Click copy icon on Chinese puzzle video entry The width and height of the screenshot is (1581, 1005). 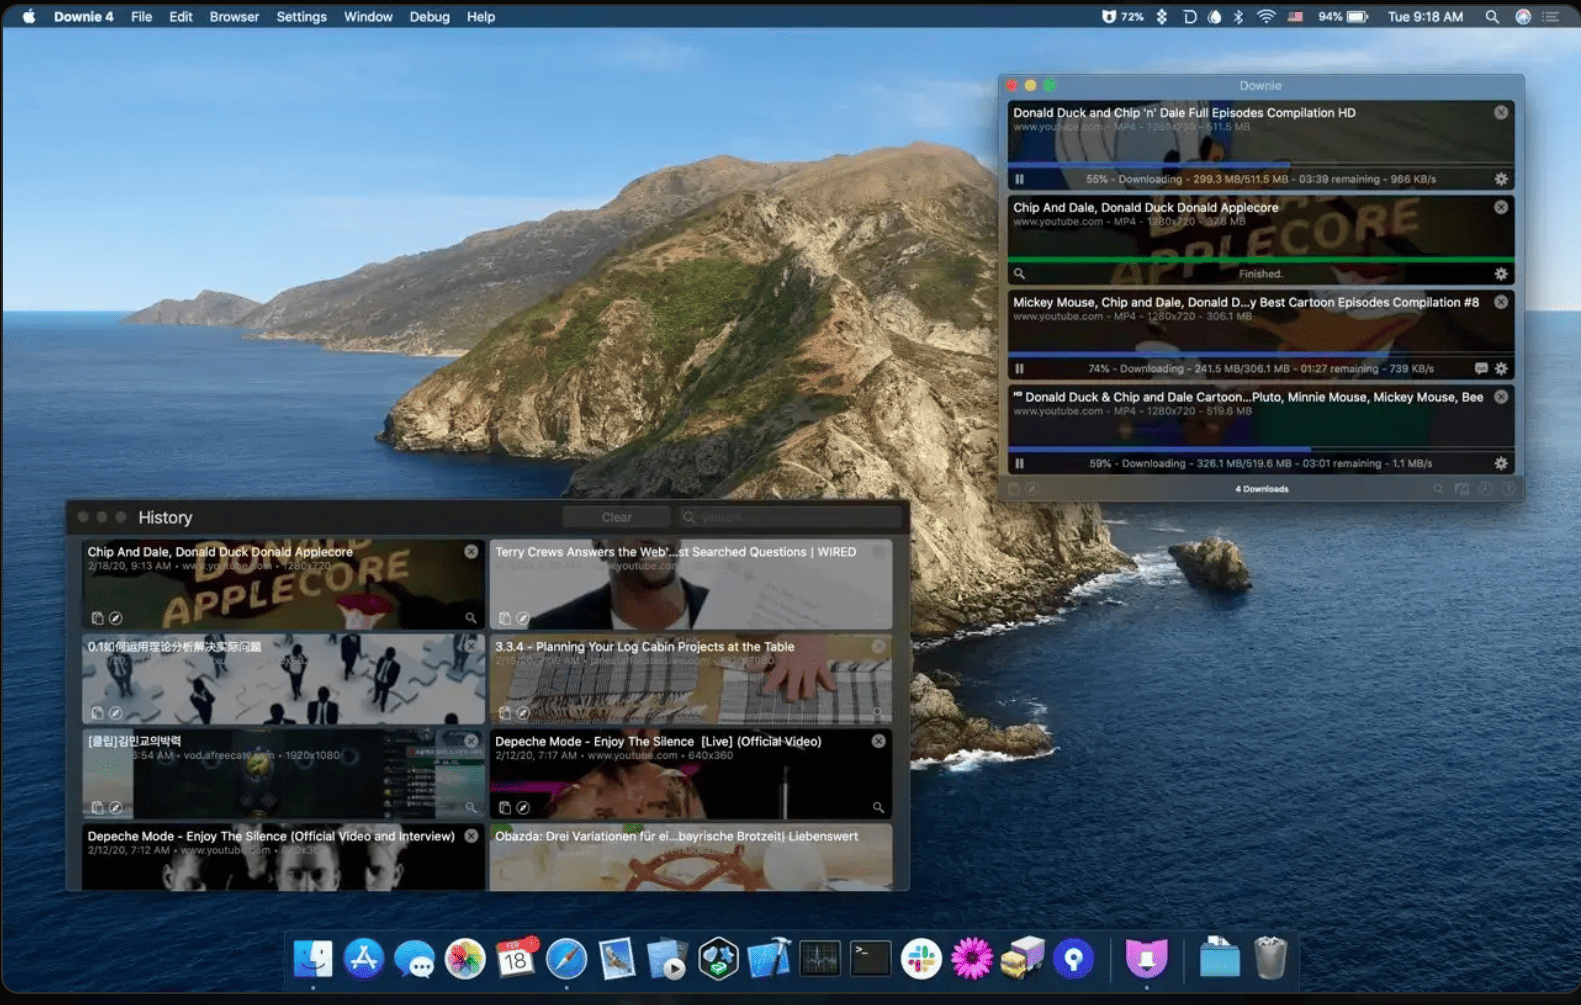tap(97, 713)
